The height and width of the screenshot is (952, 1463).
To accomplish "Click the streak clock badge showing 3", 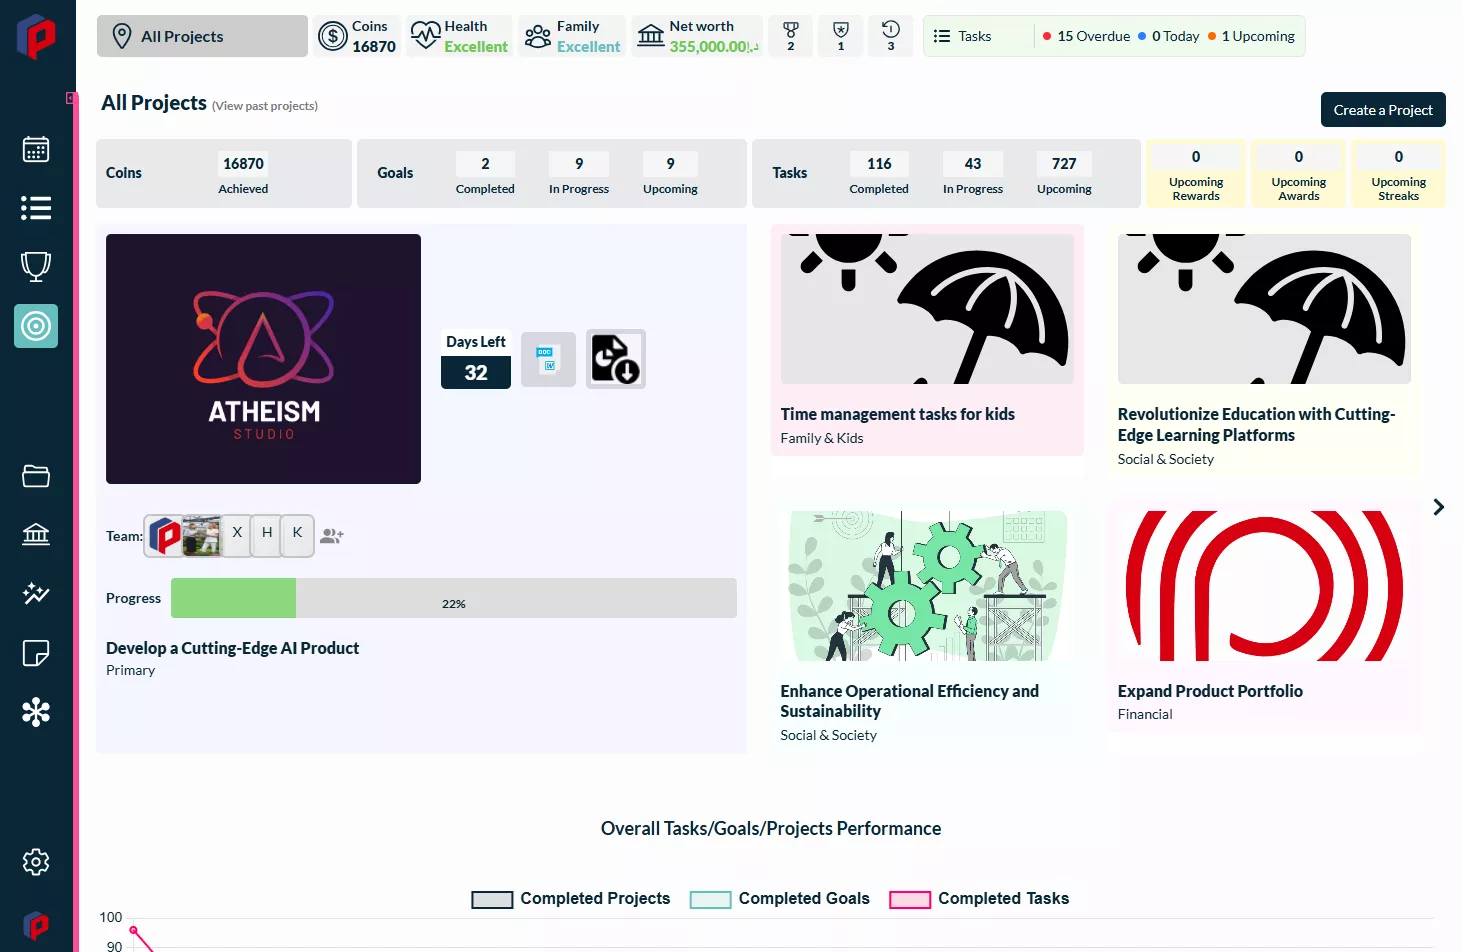I will [x=890, y=36].
